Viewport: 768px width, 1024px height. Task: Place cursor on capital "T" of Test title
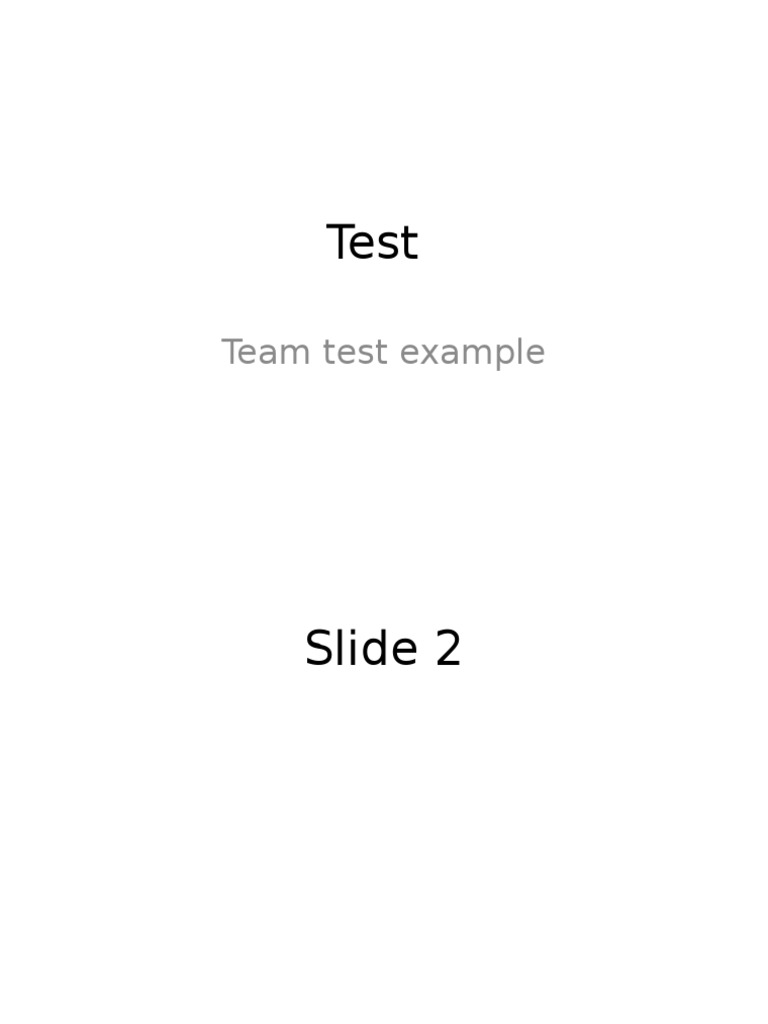pos(342,243)
